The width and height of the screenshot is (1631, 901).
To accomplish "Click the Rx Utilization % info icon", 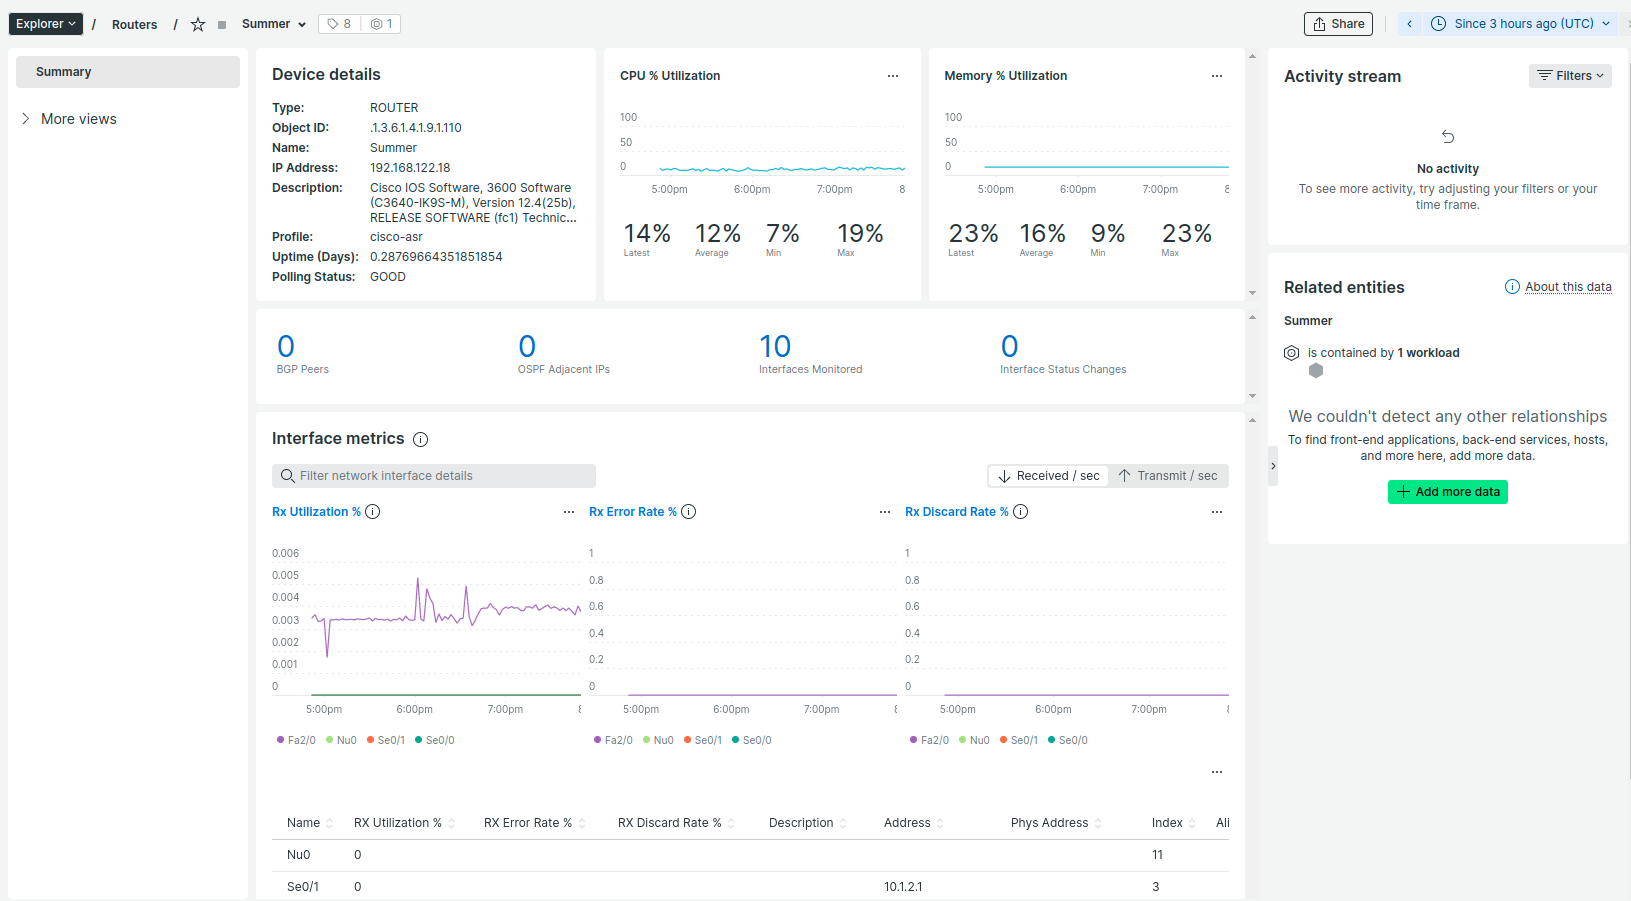I will pyautogui.click(x=373, y=511).
